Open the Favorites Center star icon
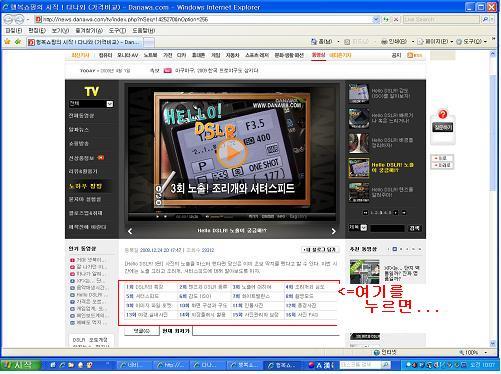 coord(7,42)
